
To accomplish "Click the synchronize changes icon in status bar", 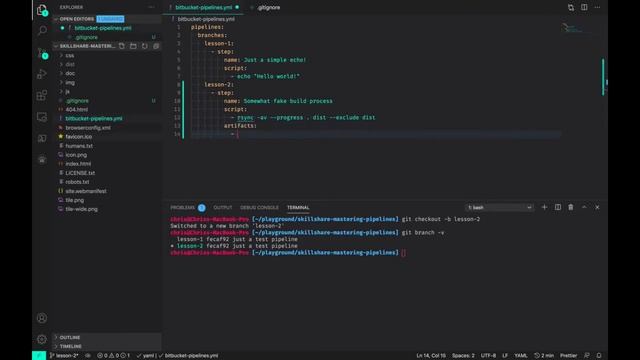I will [x=88, y=356].
